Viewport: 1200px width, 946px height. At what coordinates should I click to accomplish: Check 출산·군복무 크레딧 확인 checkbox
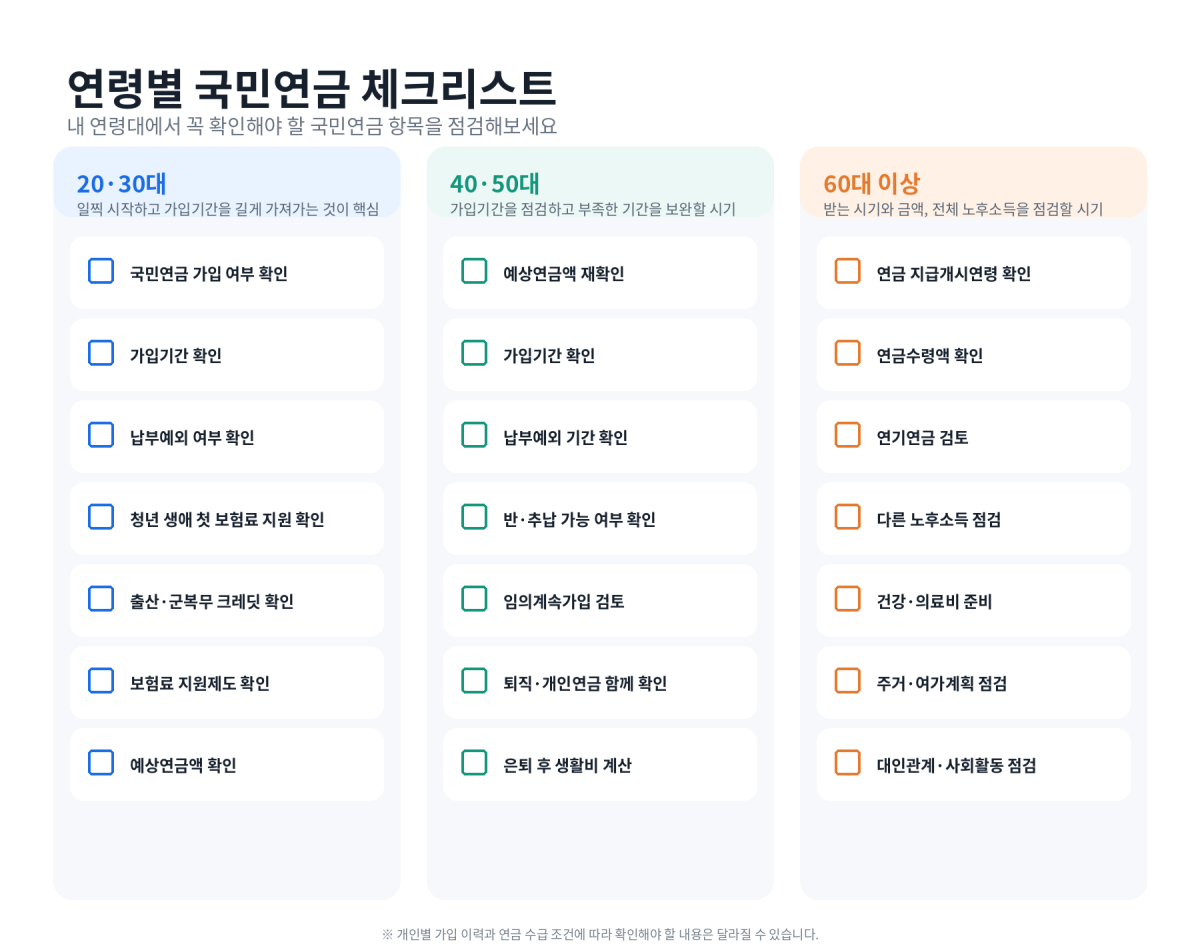tap(101, 599)
